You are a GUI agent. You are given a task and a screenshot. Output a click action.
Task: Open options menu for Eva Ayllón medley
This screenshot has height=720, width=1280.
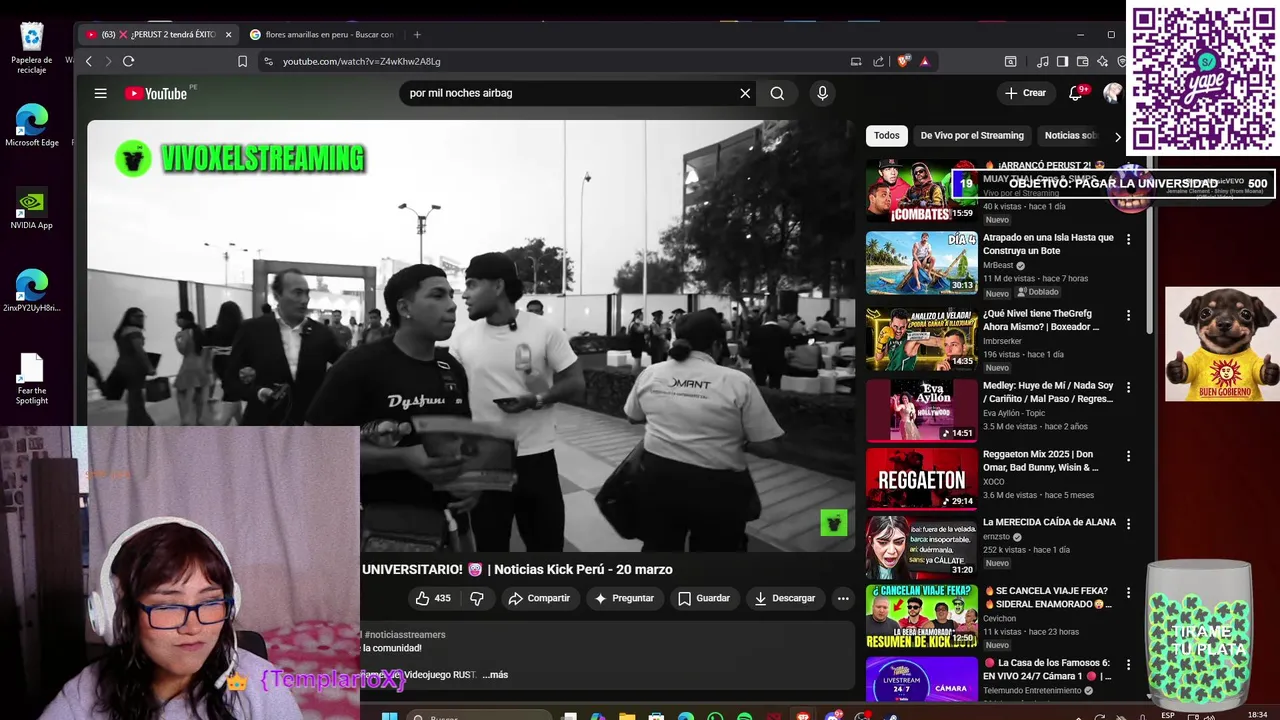pyautogui.click(x=1128, y=387)
